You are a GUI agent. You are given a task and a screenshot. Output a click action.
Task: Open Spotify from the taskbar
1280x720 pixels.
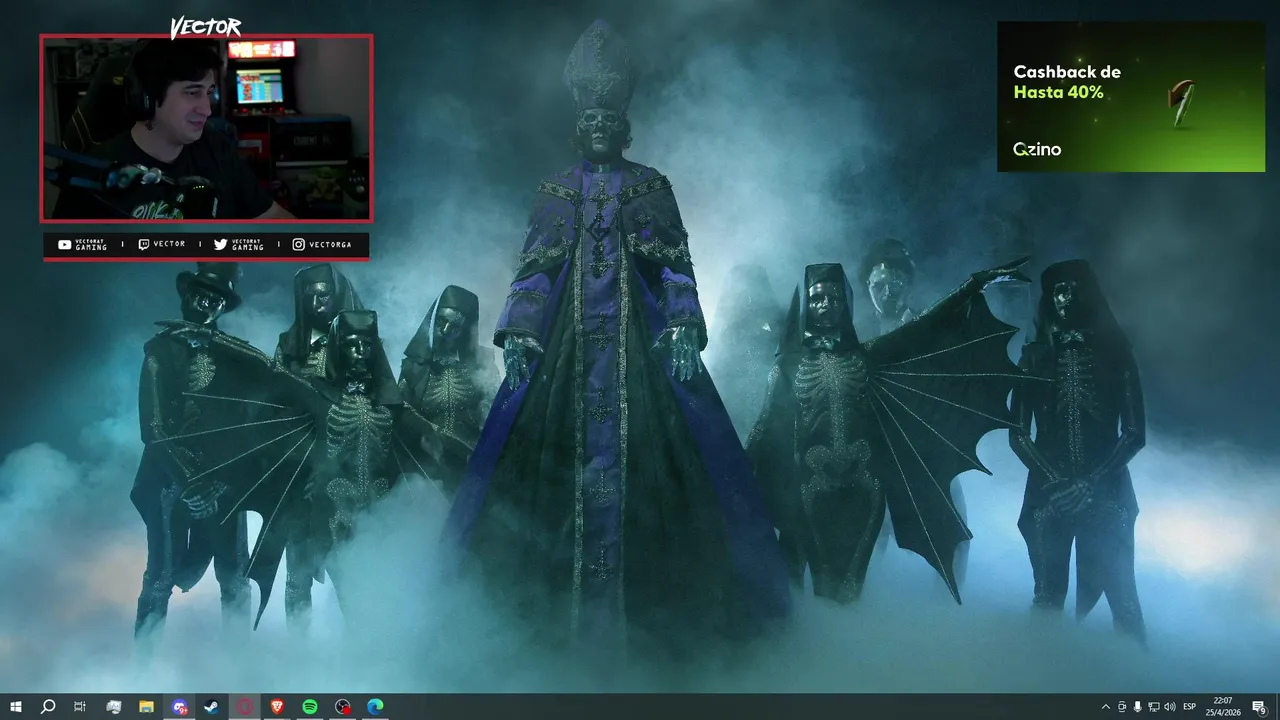pos(310,707)
